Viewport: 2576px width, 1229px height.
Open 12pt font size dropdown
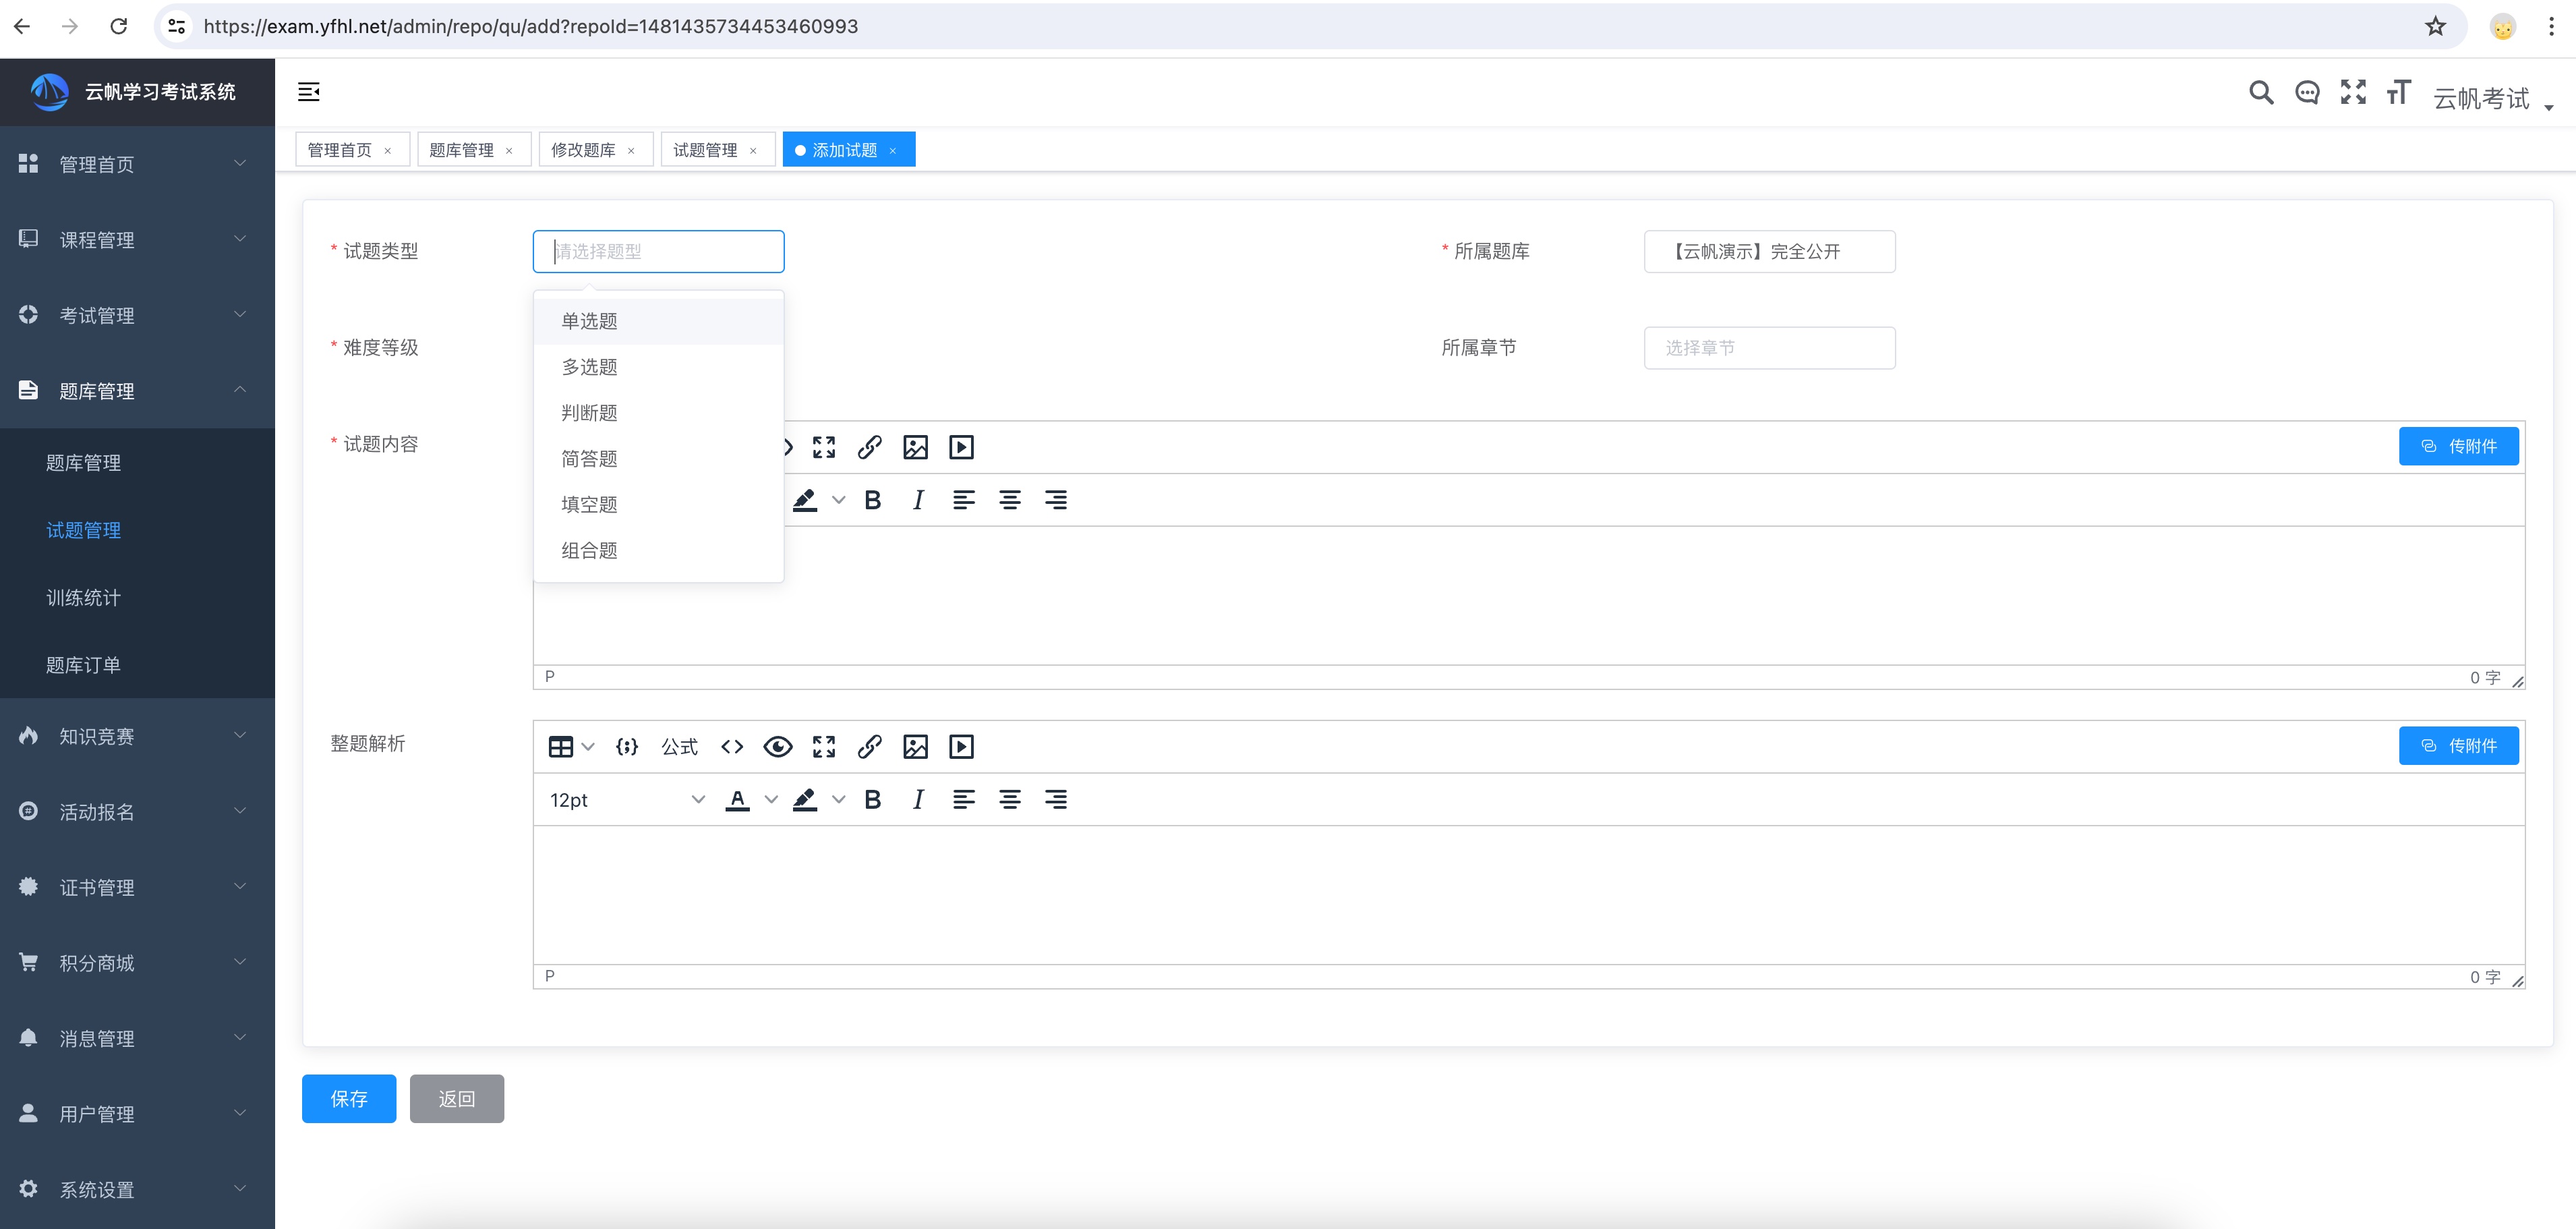[627, 800]
